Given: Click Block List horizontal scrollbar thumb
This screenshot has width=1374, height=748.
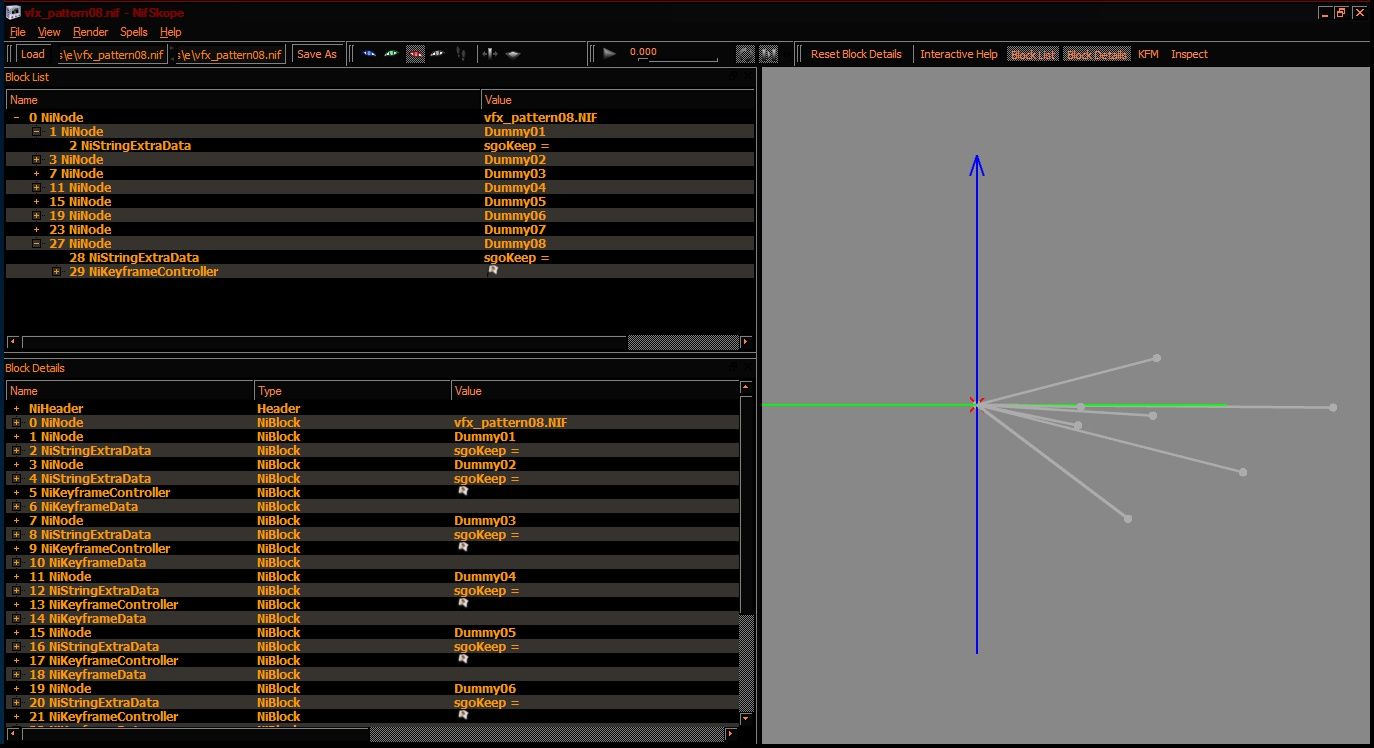Looking at the screenshot, I should [325, 343].
